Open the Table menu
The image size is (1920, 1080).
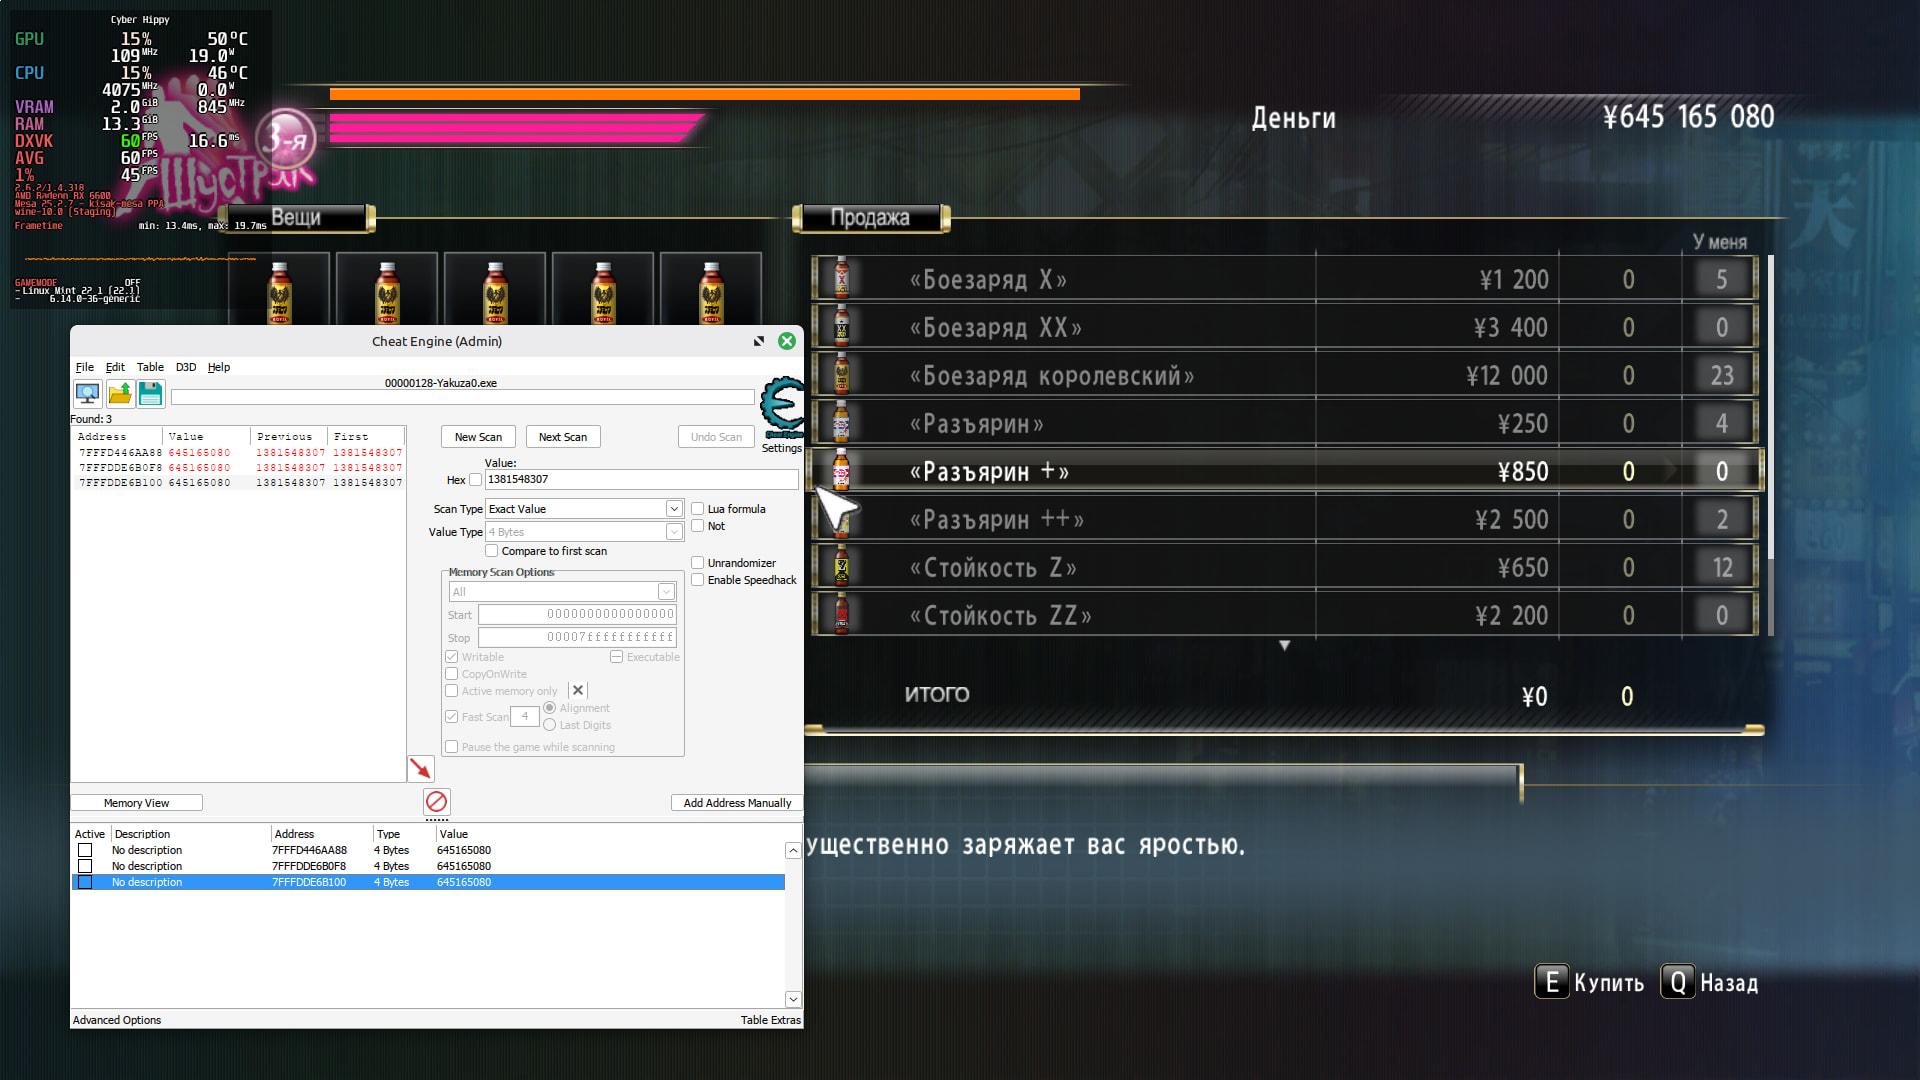pyautogui.click(x=150, y=367)
